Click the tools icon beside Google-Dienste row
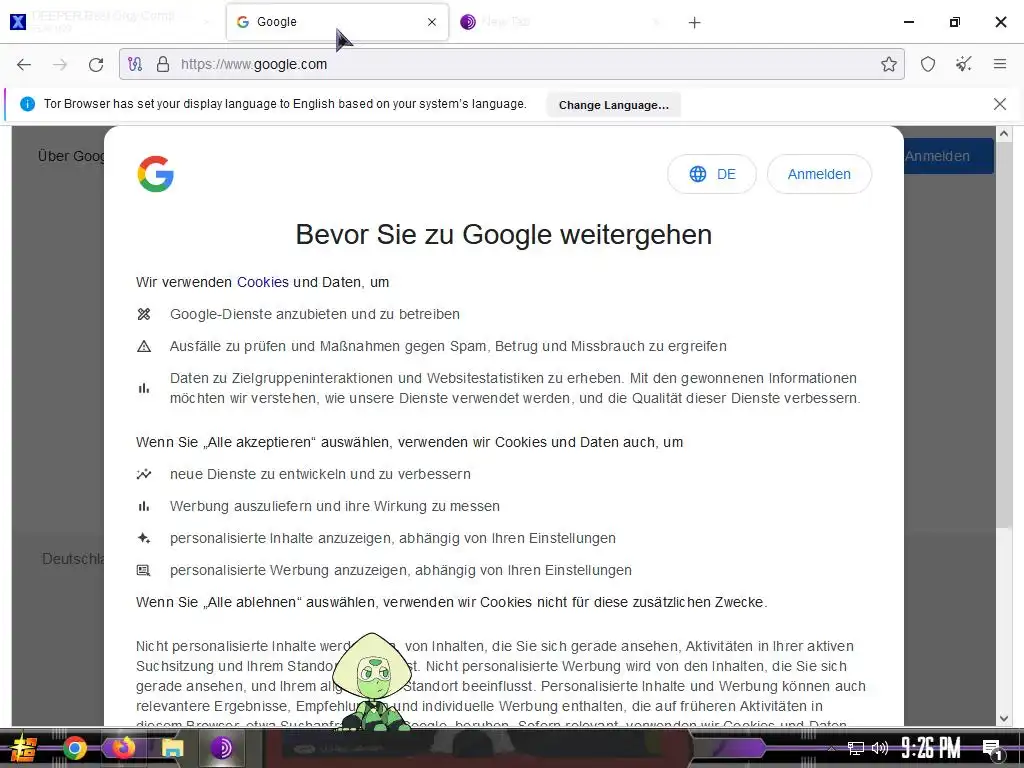 tap(144, 314)
